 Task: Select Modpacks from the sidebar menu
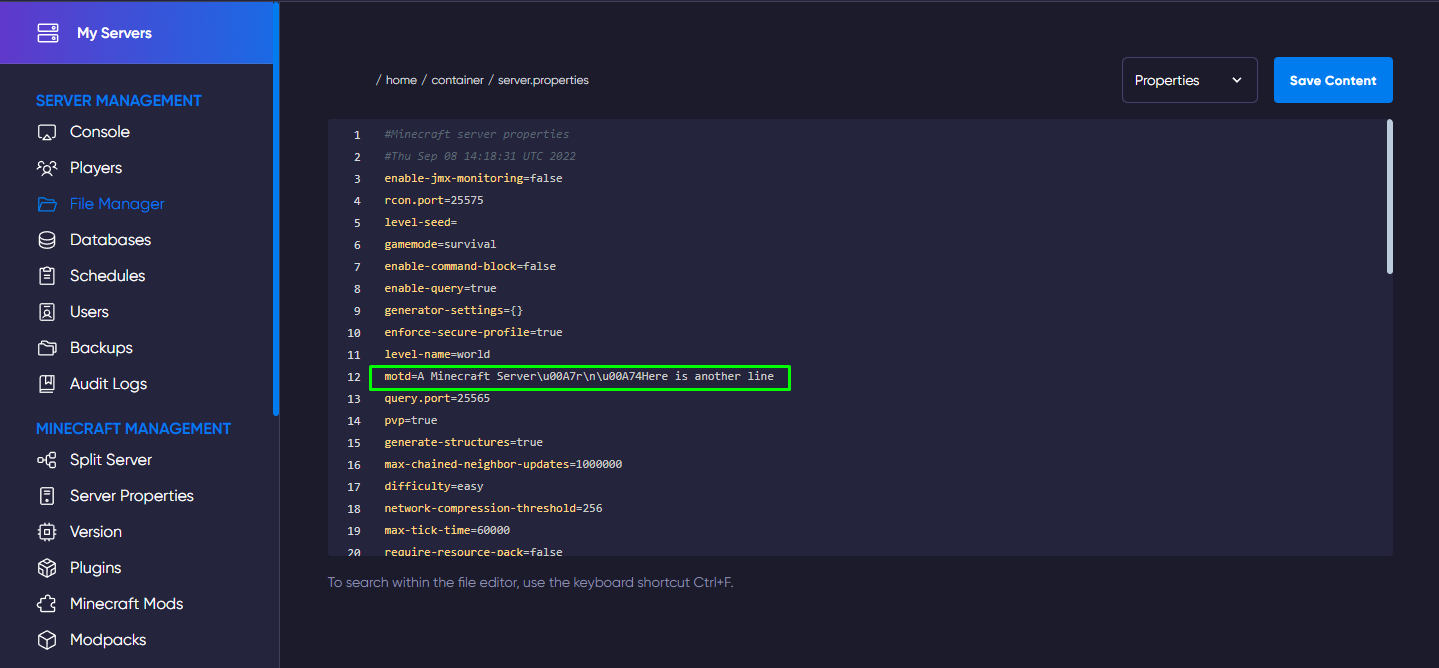(x=47, y=639)
